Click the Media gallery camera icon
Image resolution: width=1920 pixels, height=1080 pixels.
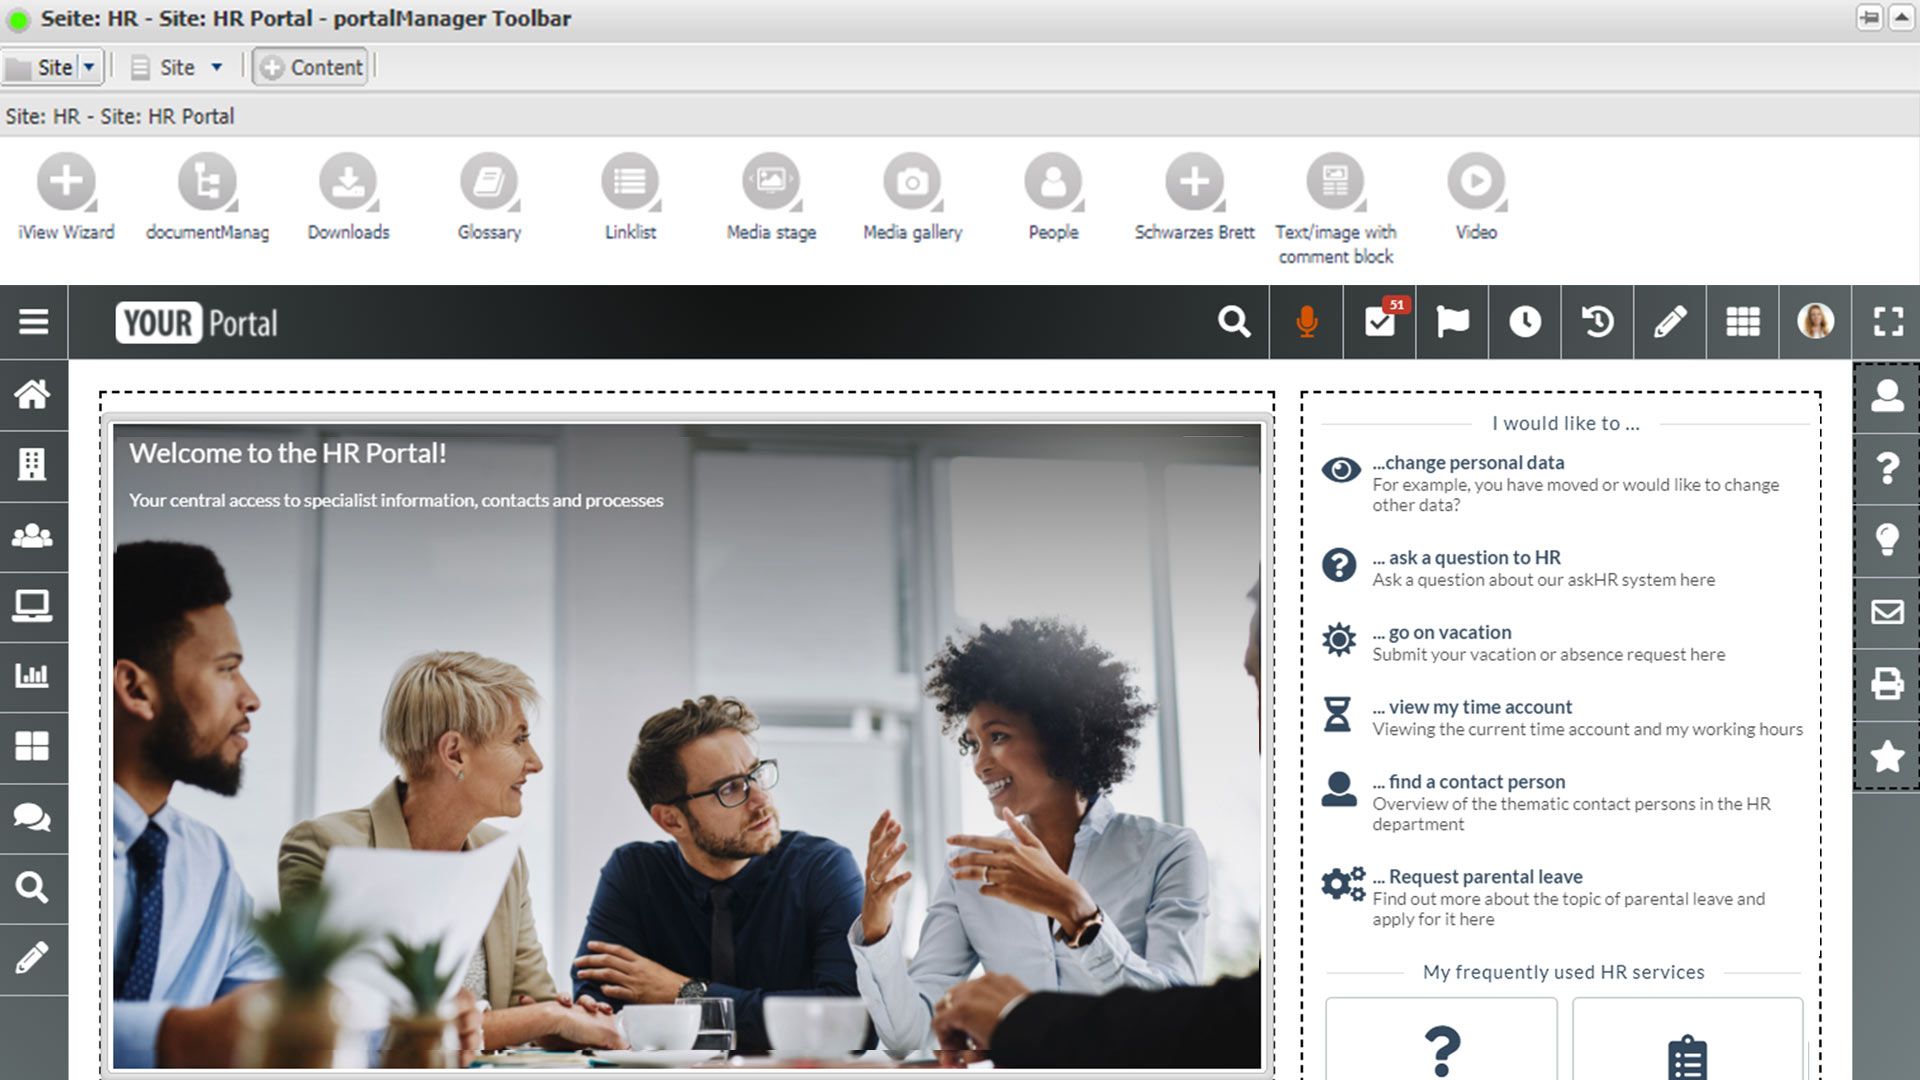pos(911,182)
